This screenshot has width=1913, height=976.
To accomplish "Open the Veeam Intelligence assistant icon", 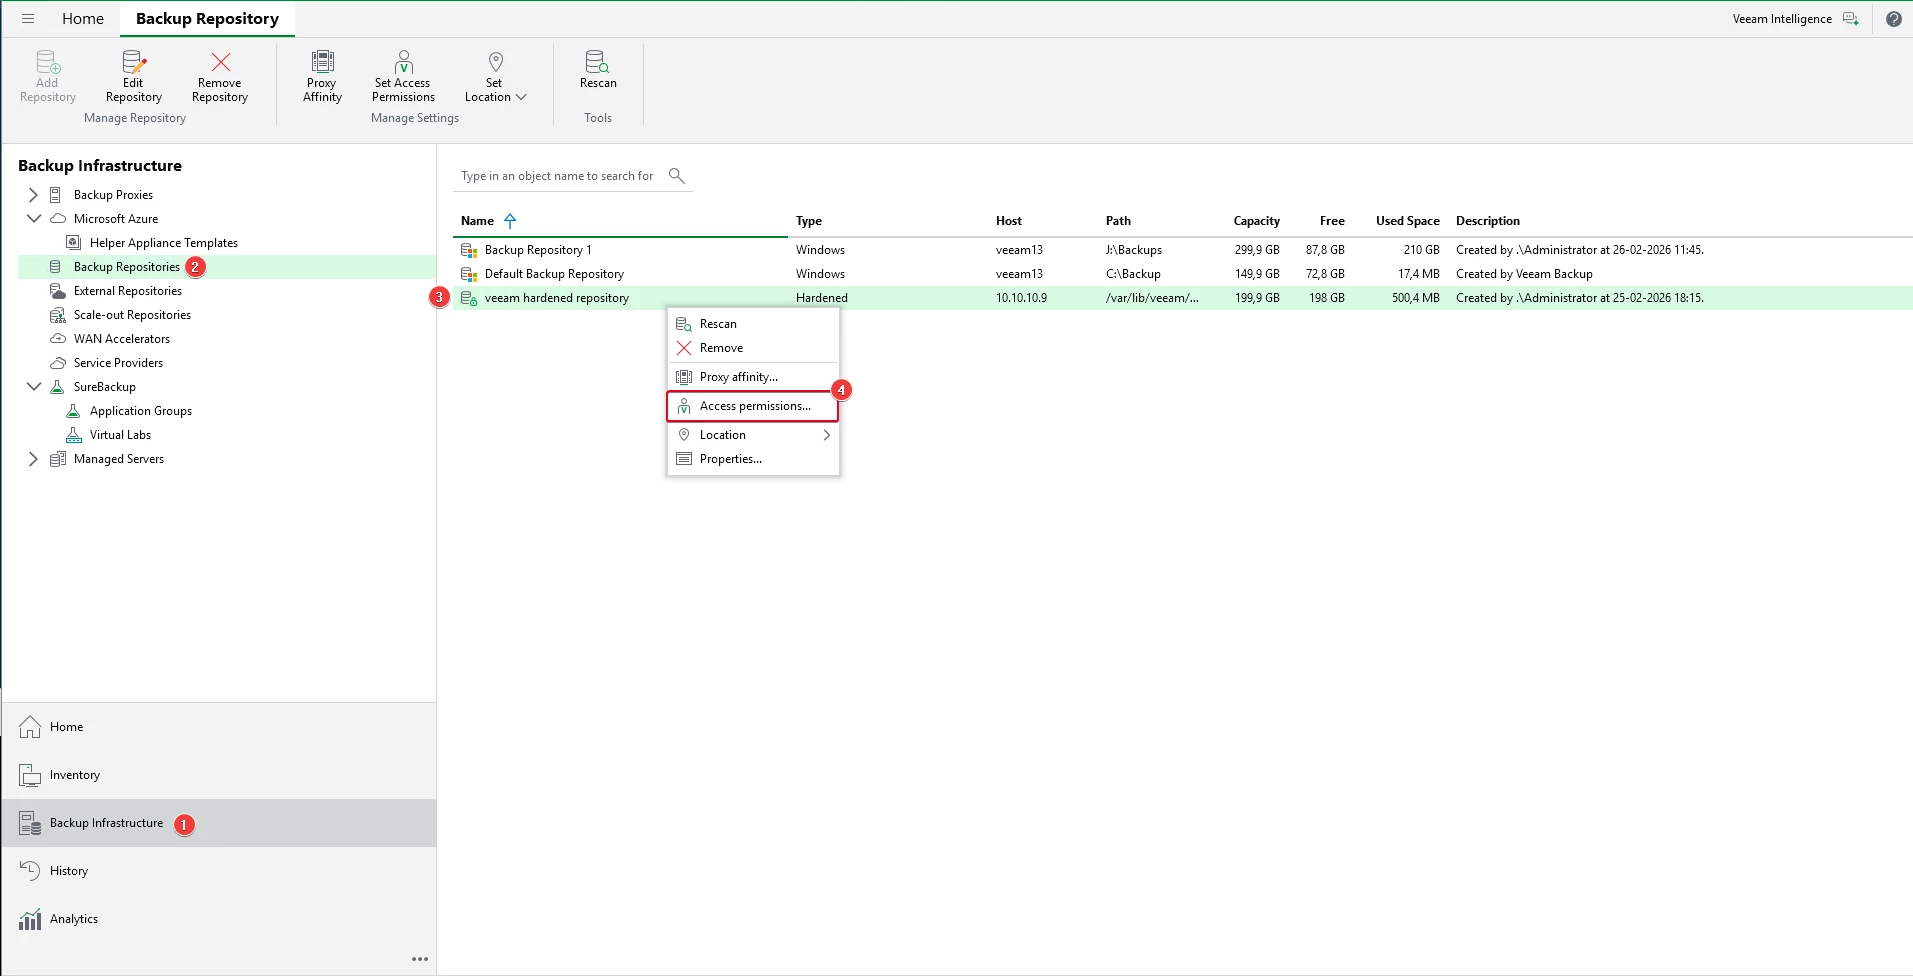I will 1851,19.
